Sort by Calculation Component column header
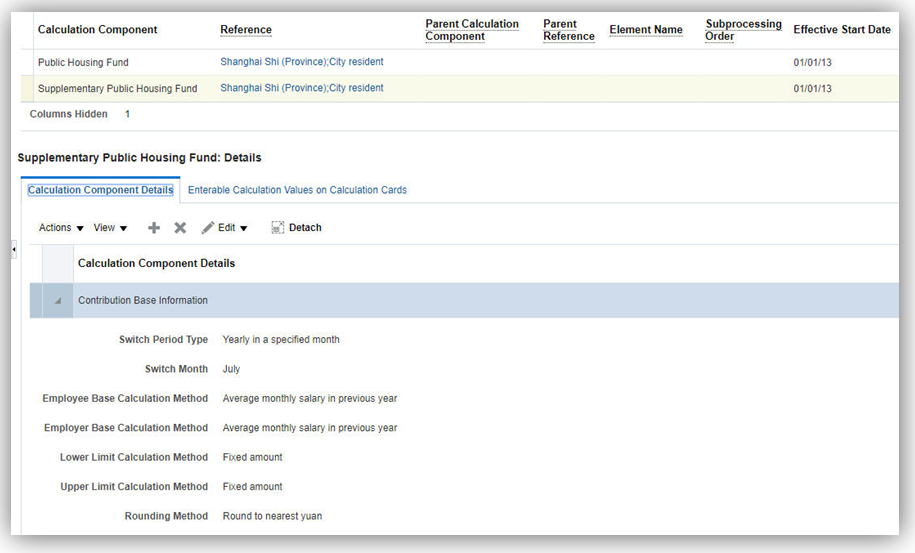 [x=97, y=30]
